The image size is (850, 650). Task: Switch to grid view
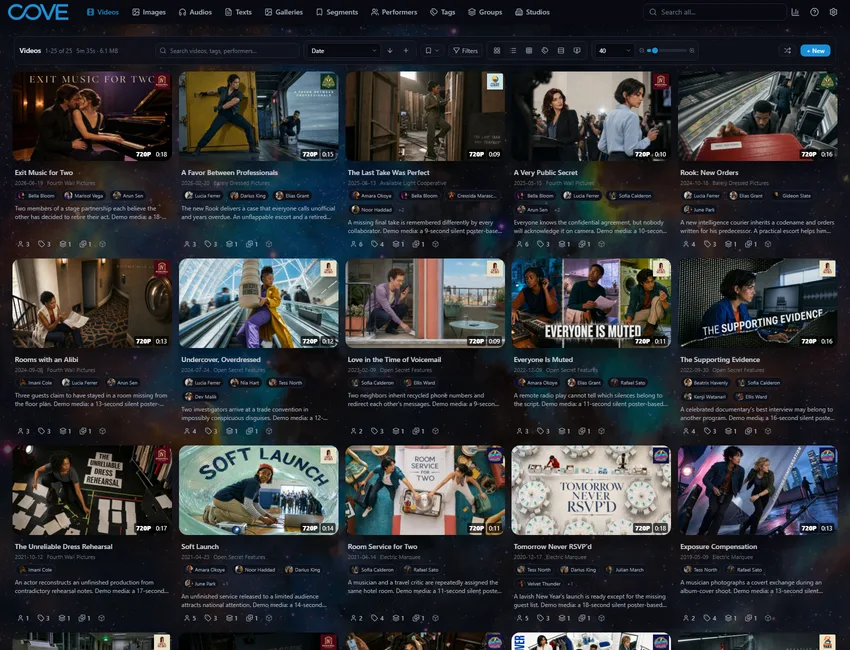(x=497, y=50)
